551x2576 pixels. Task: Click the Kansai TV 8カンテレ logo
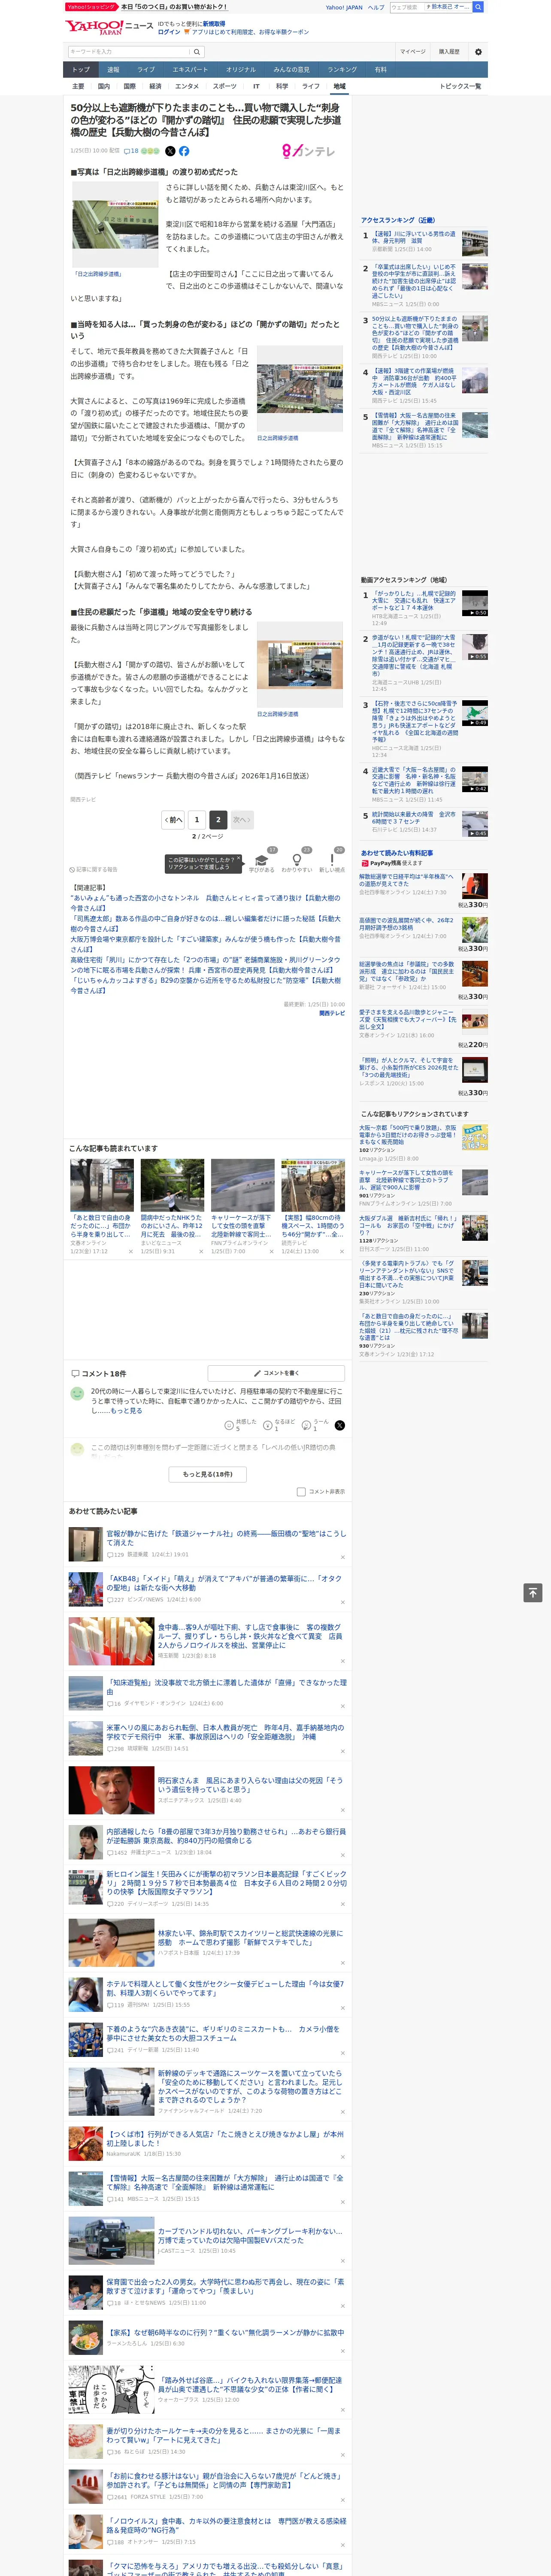[x=309, y=151]
